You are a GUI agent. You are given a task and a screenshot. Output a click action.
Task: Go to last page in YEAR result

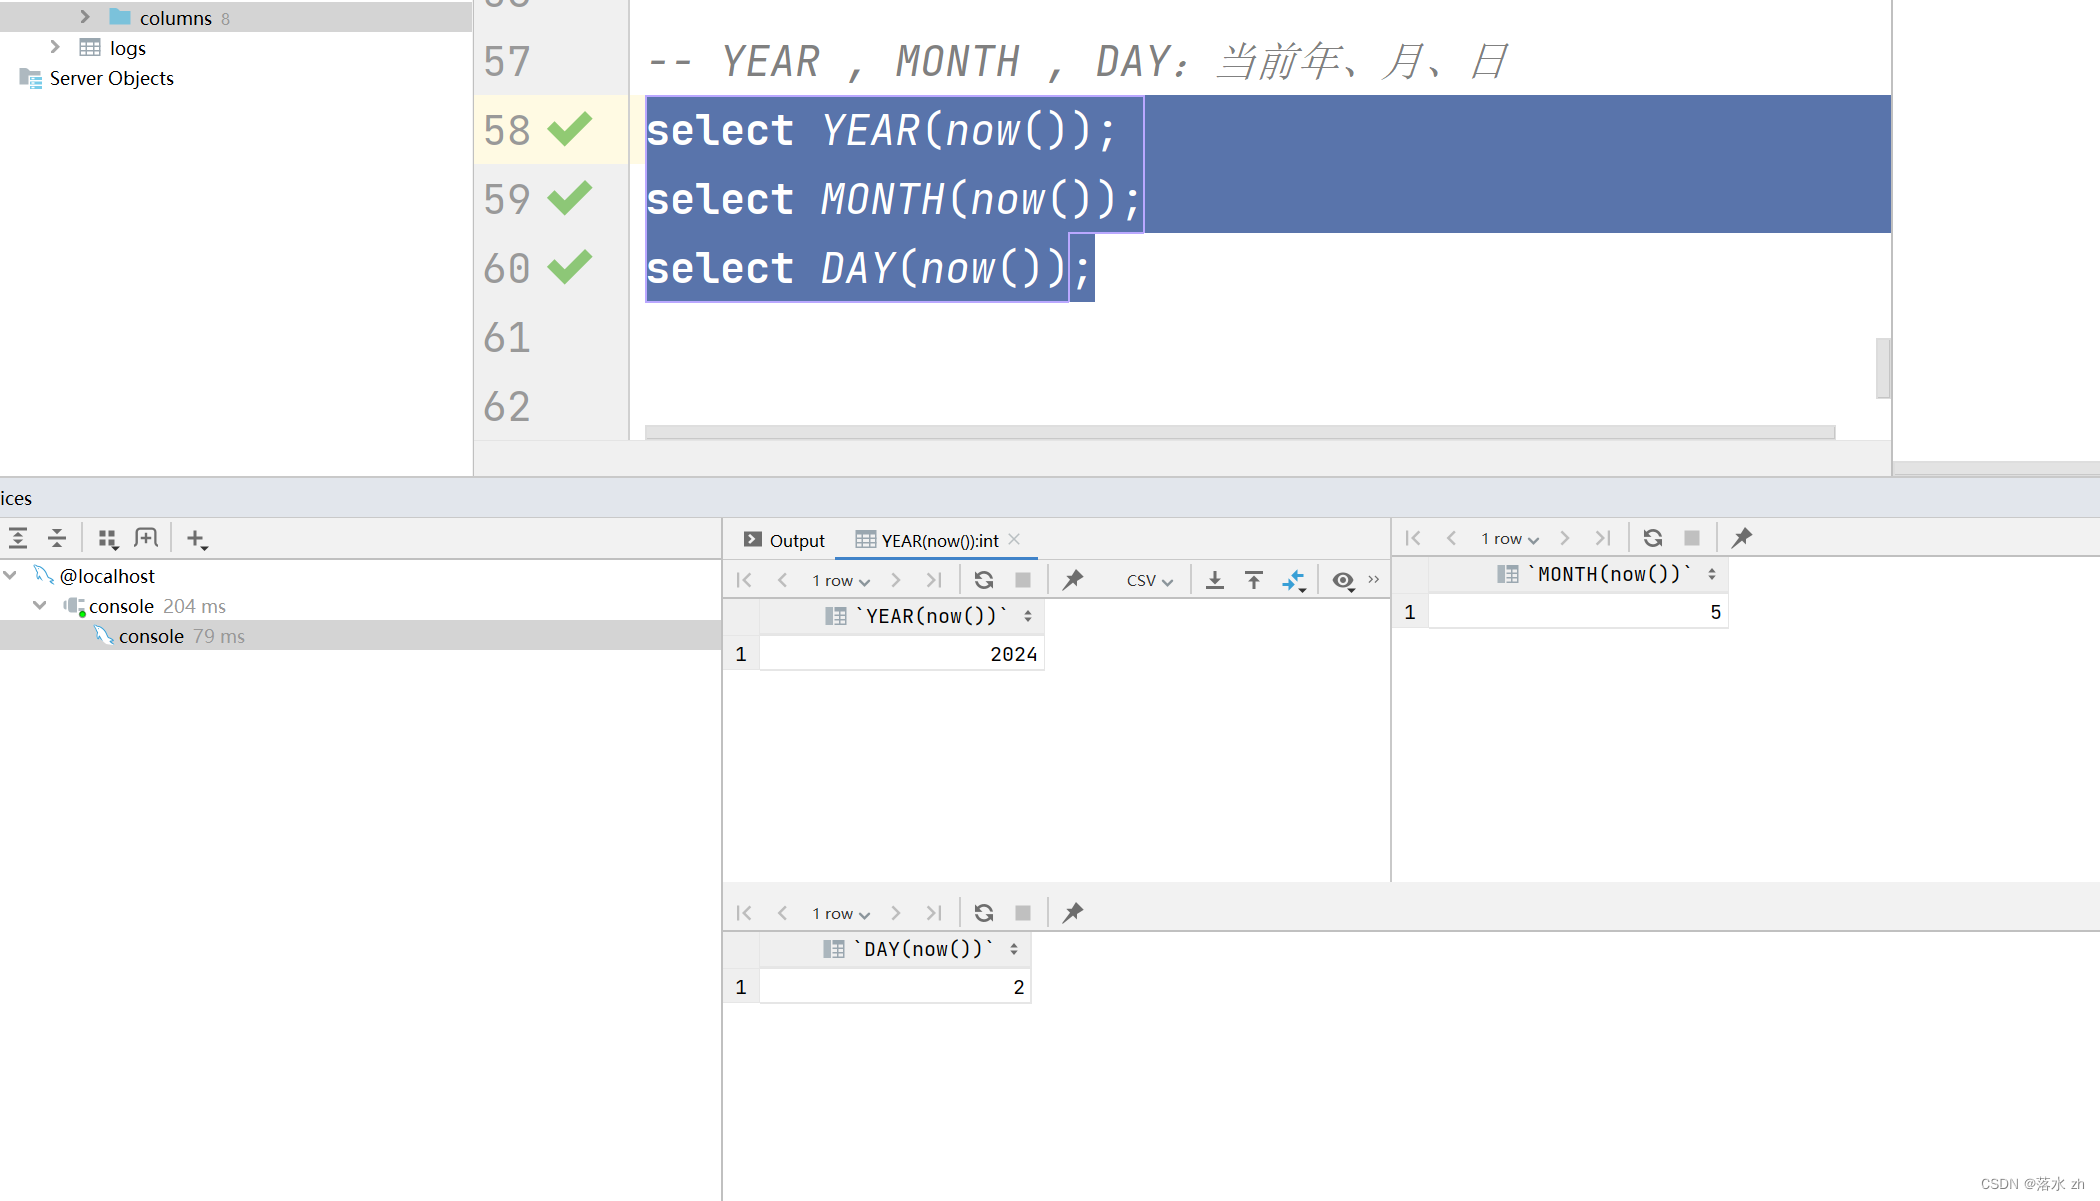coord(934,580)
